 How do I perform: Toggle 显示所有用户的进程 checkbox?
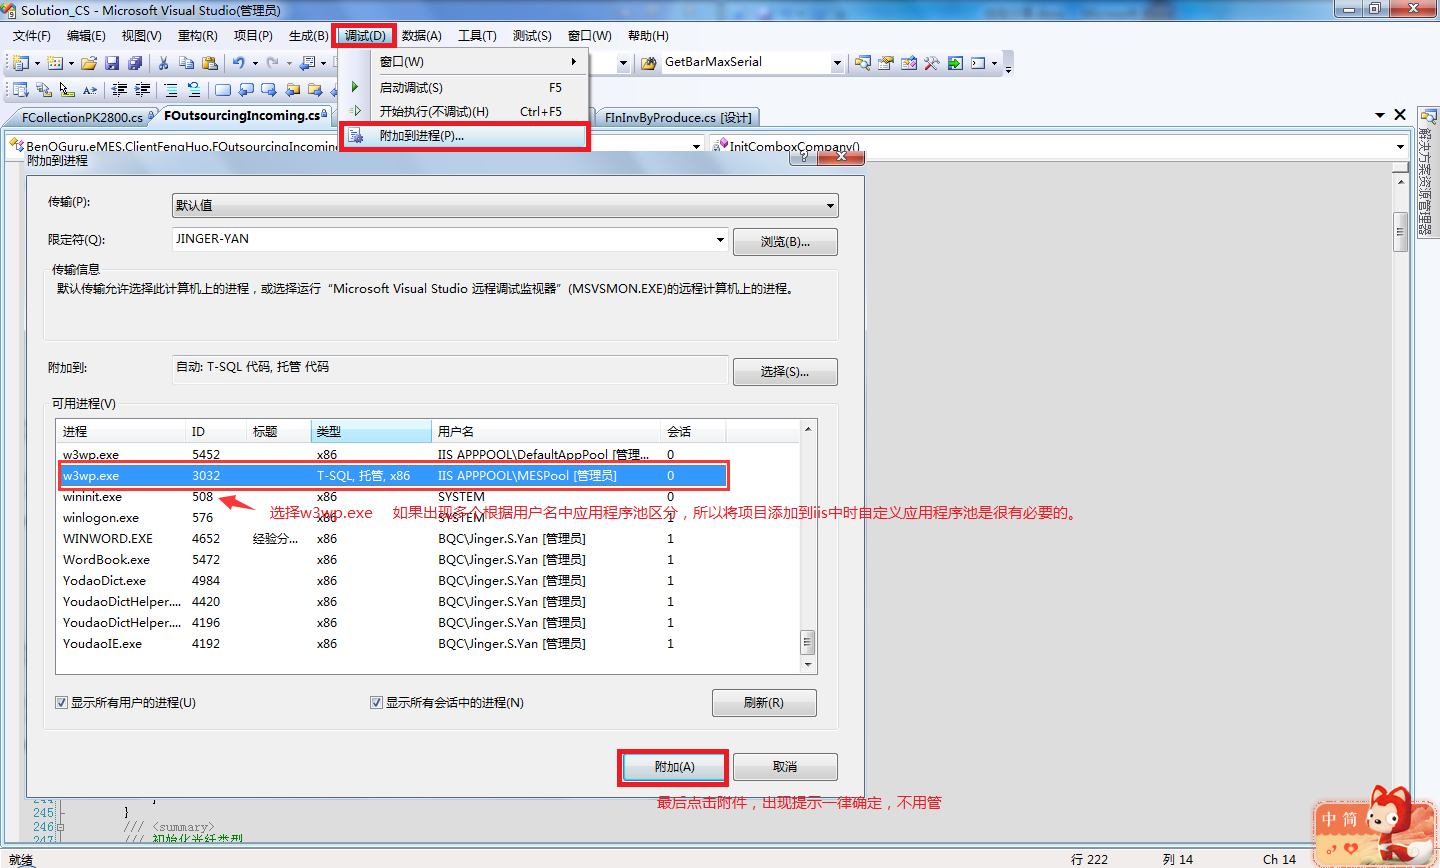point(62,703)
